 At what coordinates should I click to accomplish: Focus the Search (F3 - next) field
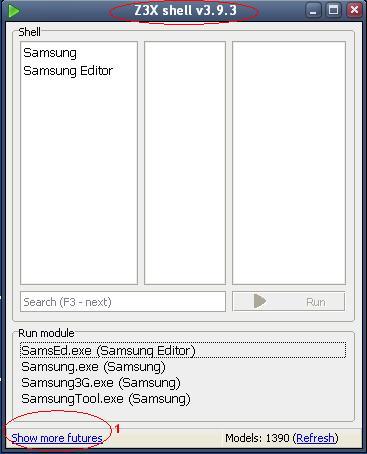123,302
